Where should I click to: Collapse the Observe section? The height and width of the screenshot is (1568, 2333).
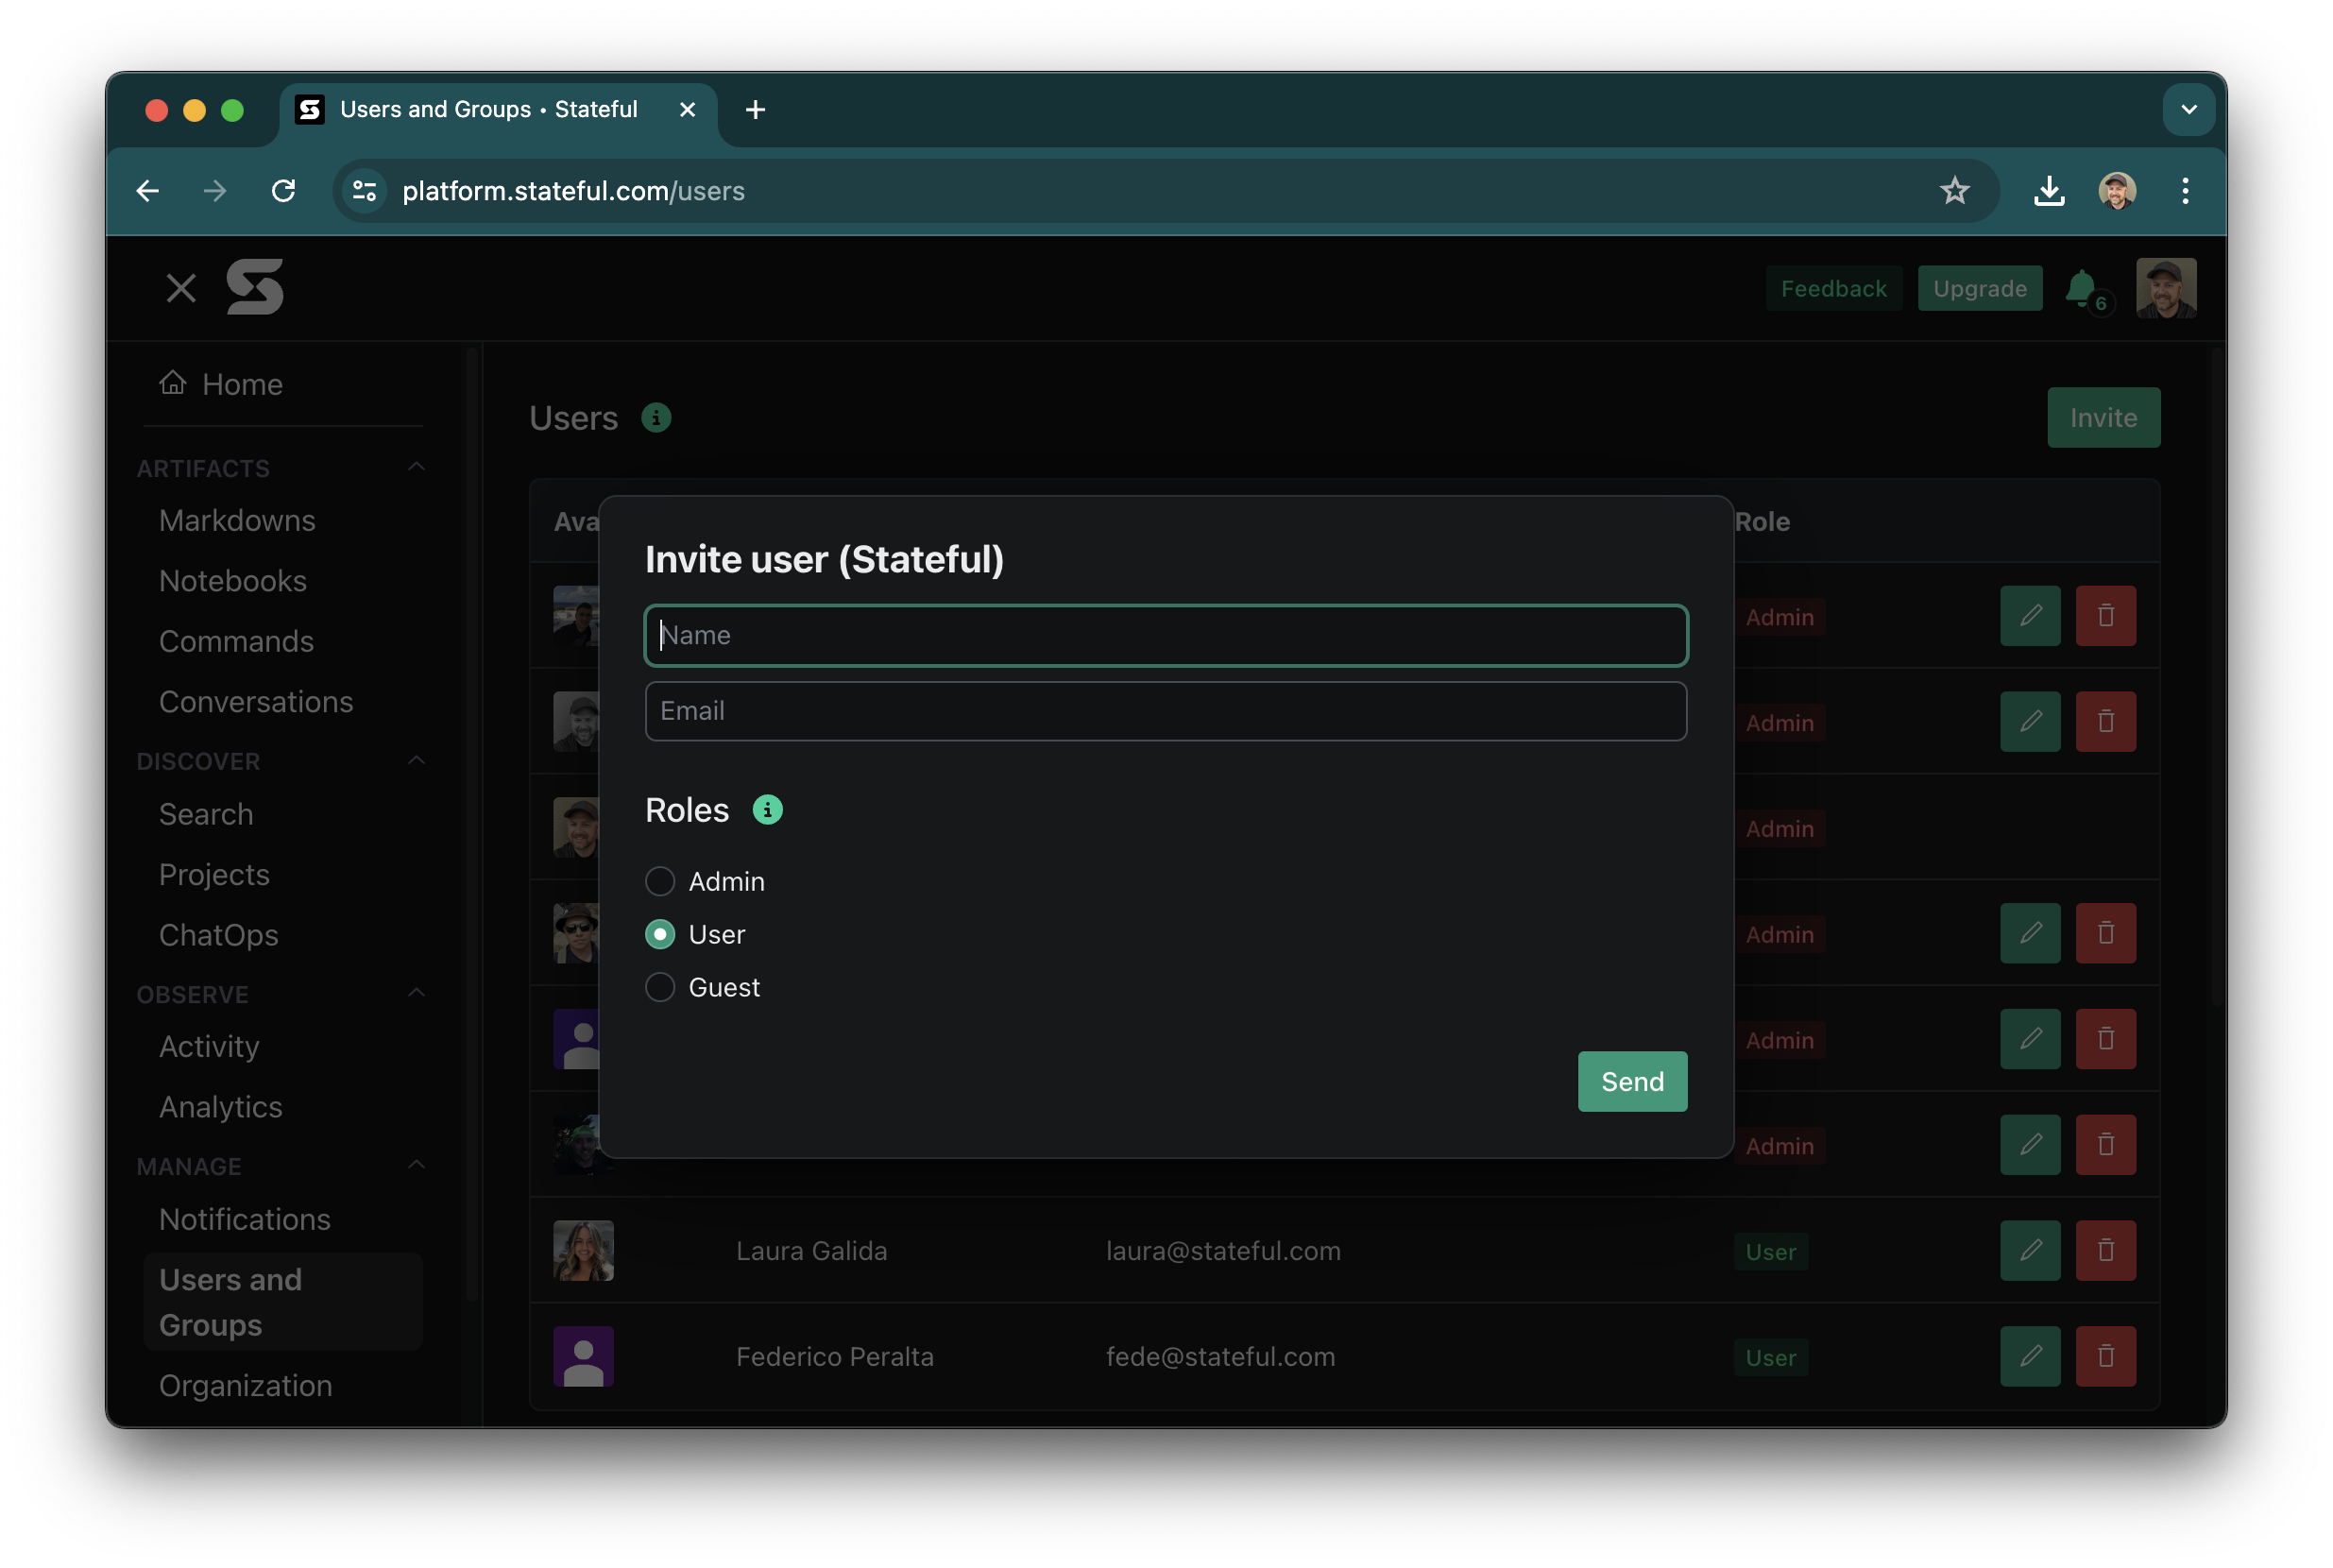pyautogui.click(x=417, y=993)
